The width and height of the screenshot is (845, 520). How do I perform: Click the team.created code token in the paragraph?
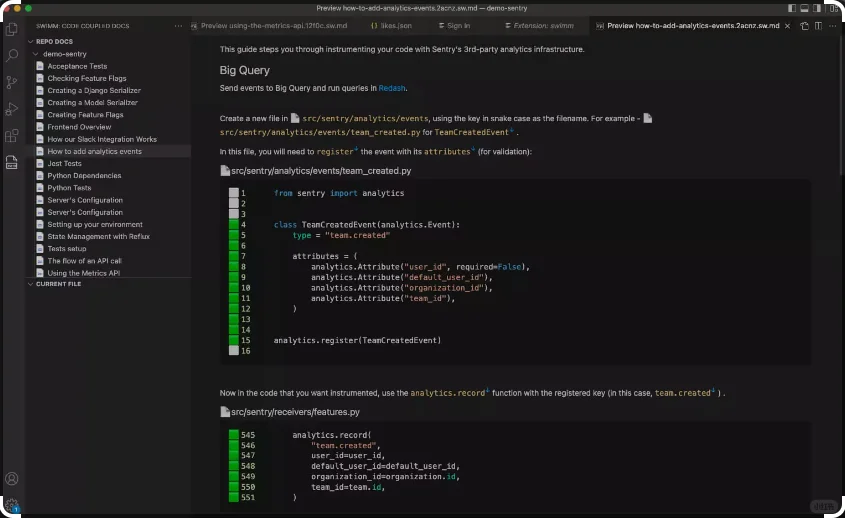683,393
